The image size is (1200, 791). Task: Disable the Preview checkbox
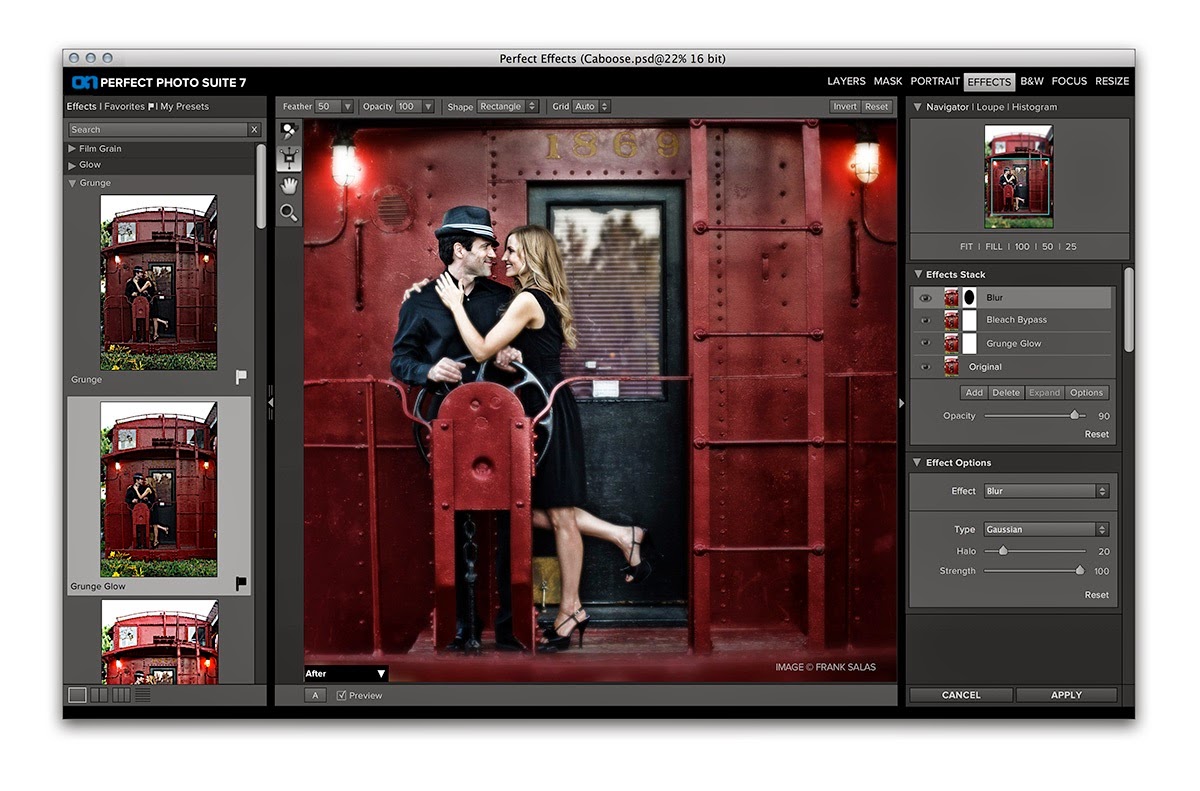(x=341, y=695)
